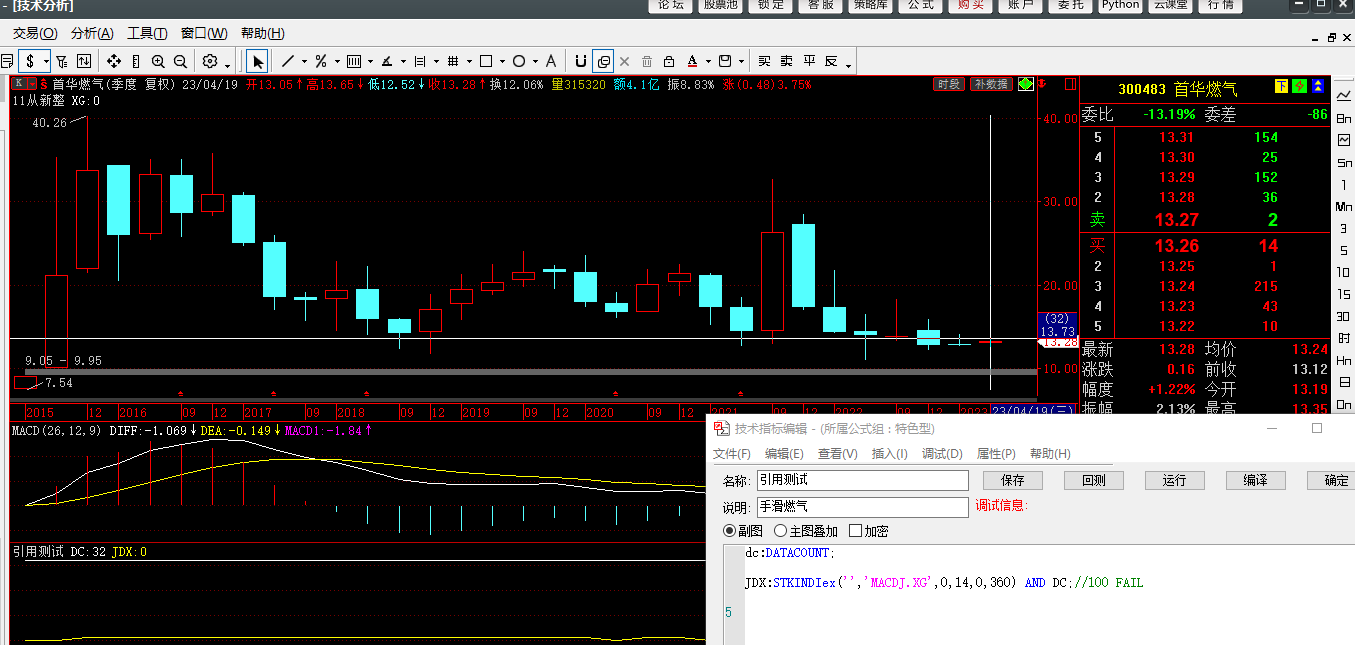Click the up-down arrows sort icon

tap(84, 61)
